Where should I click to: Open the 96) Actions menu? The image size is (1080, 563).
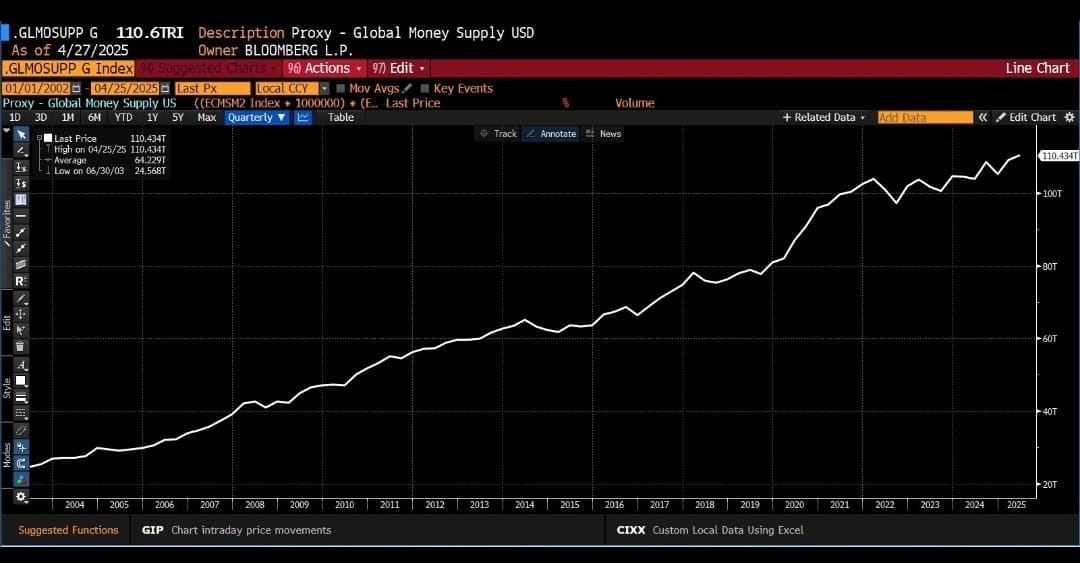click(318, 68)
